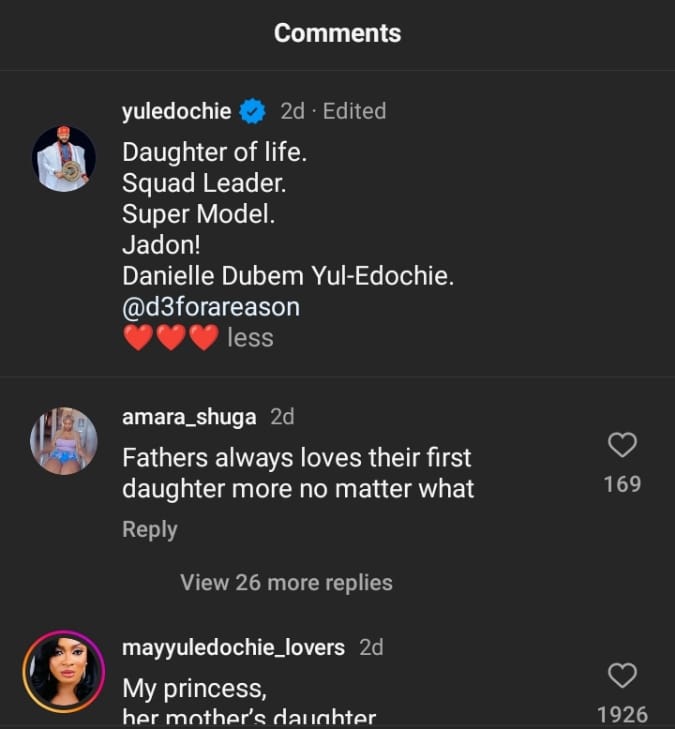Like mayyuledochie_lovers' comment with the heart
The height and width of the screenshot is (729, 675).
622,676
